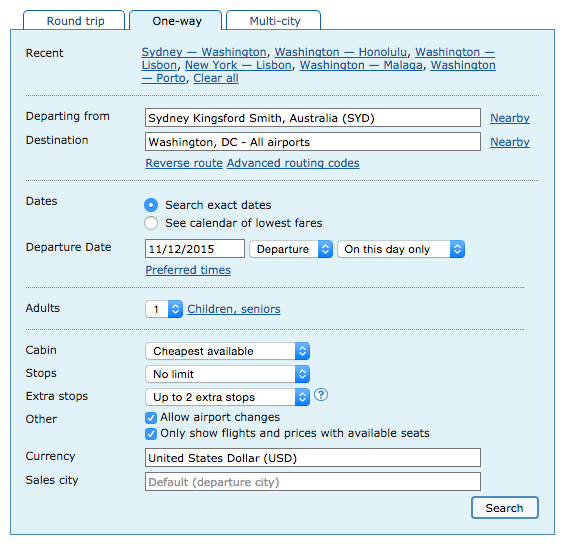Open the On this day only dropdown
Image resolution: width=564 pixels, height=546 pixels.
pyautogui.click(x=401, y=249)
